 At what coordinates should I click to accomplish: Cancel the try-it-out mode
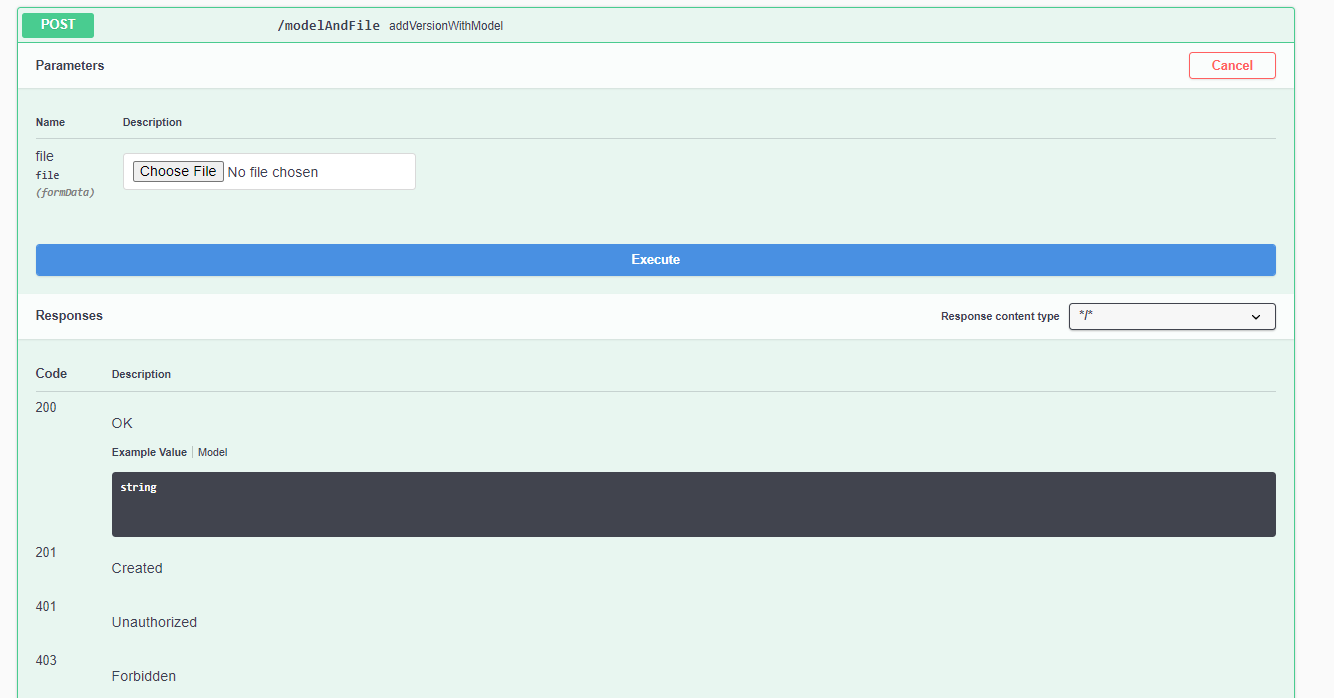(x=1232, y=65)
